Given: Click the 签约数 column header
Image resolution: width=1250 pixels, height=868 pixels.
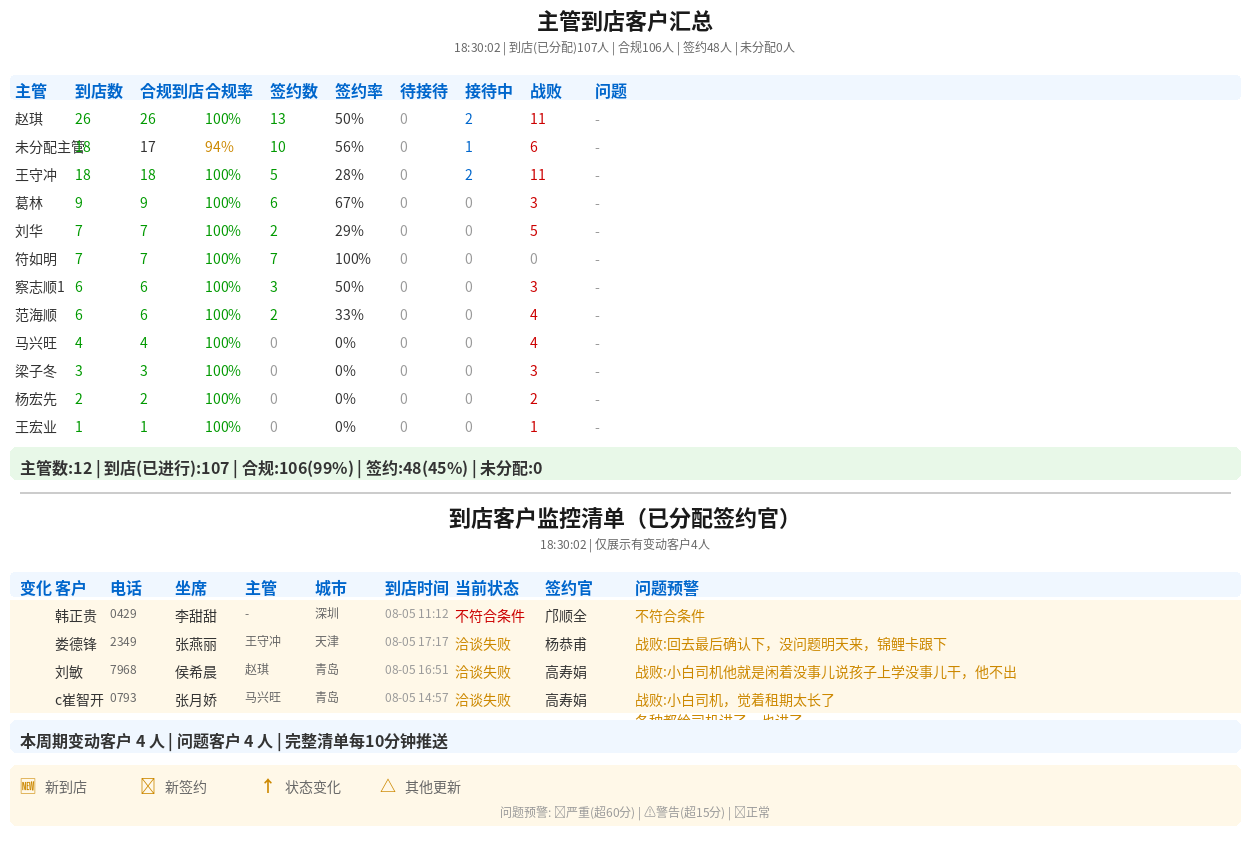Looking at the screenshot, I should [294, 91].
